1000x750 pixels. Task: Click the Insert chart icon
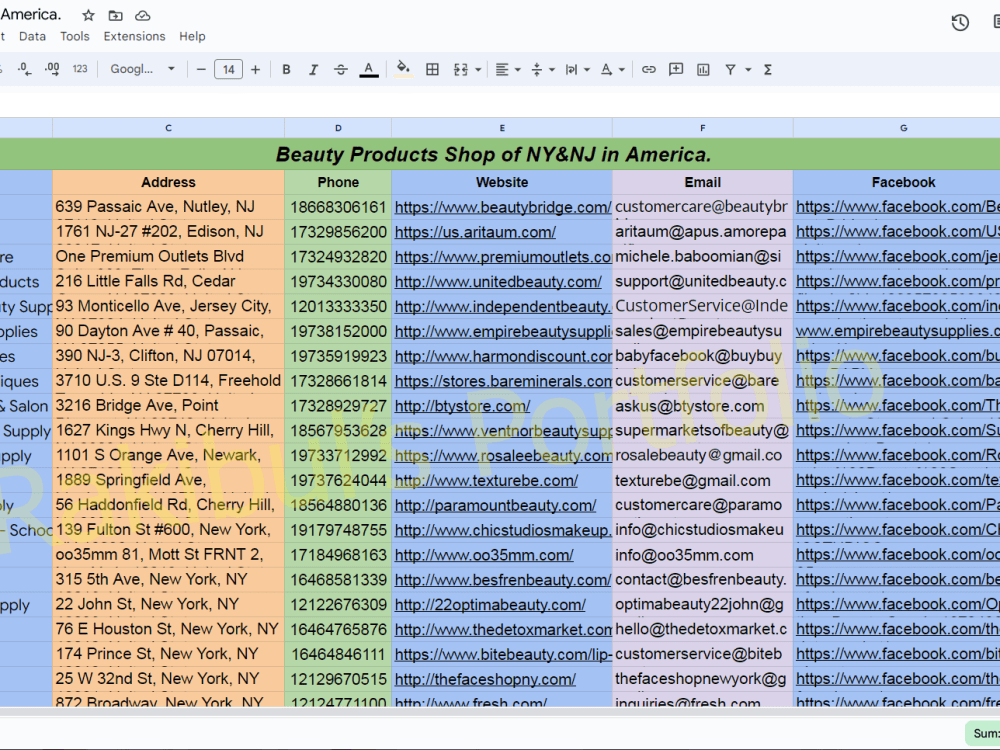point(704,69)
